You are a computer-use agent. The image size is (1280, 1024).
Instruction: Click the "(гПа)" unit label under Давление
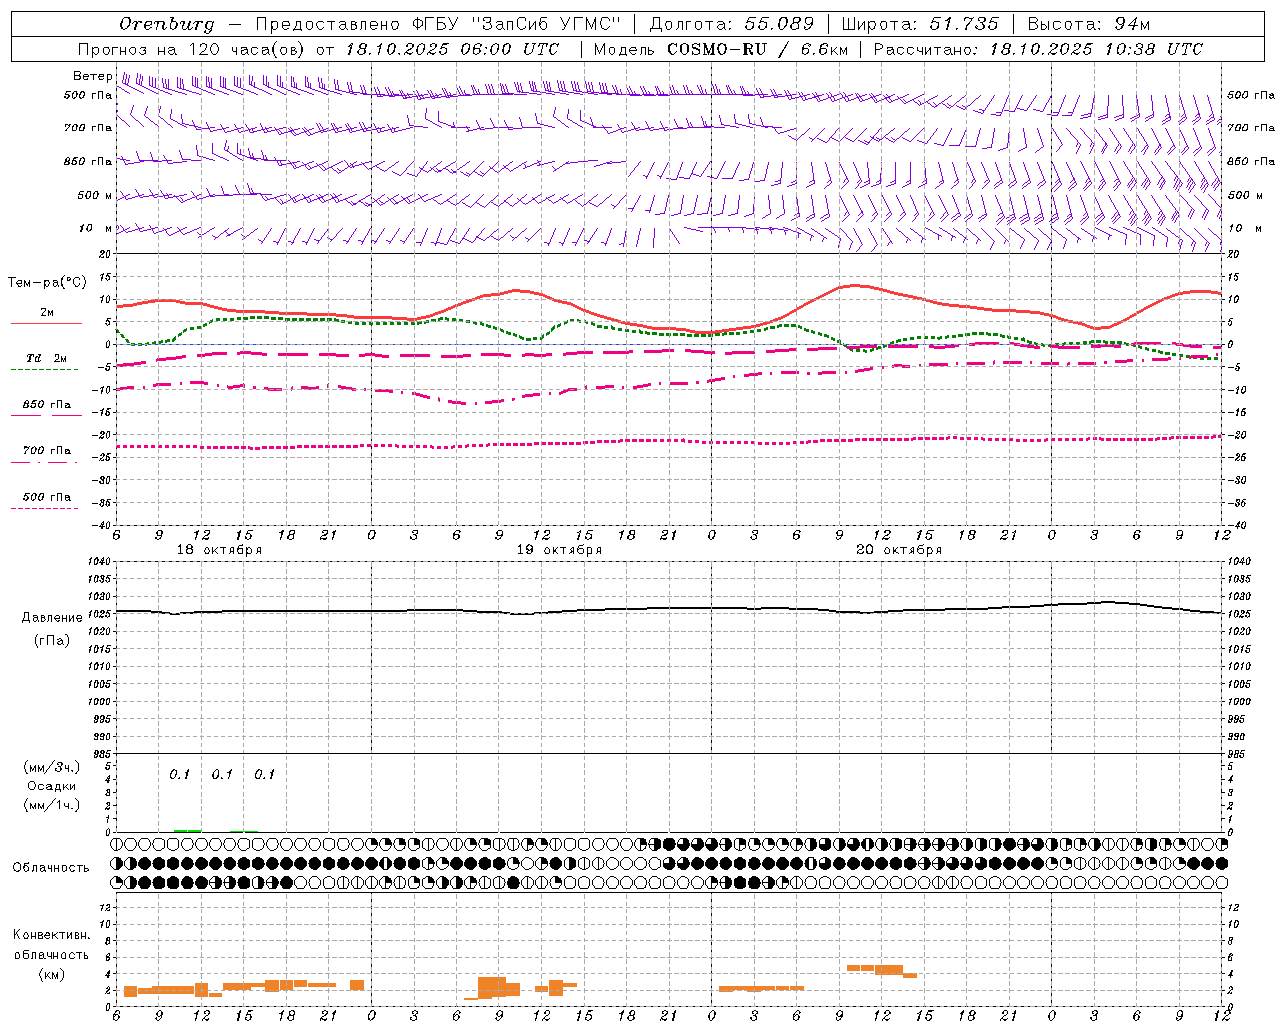click(x=52, y=641)
